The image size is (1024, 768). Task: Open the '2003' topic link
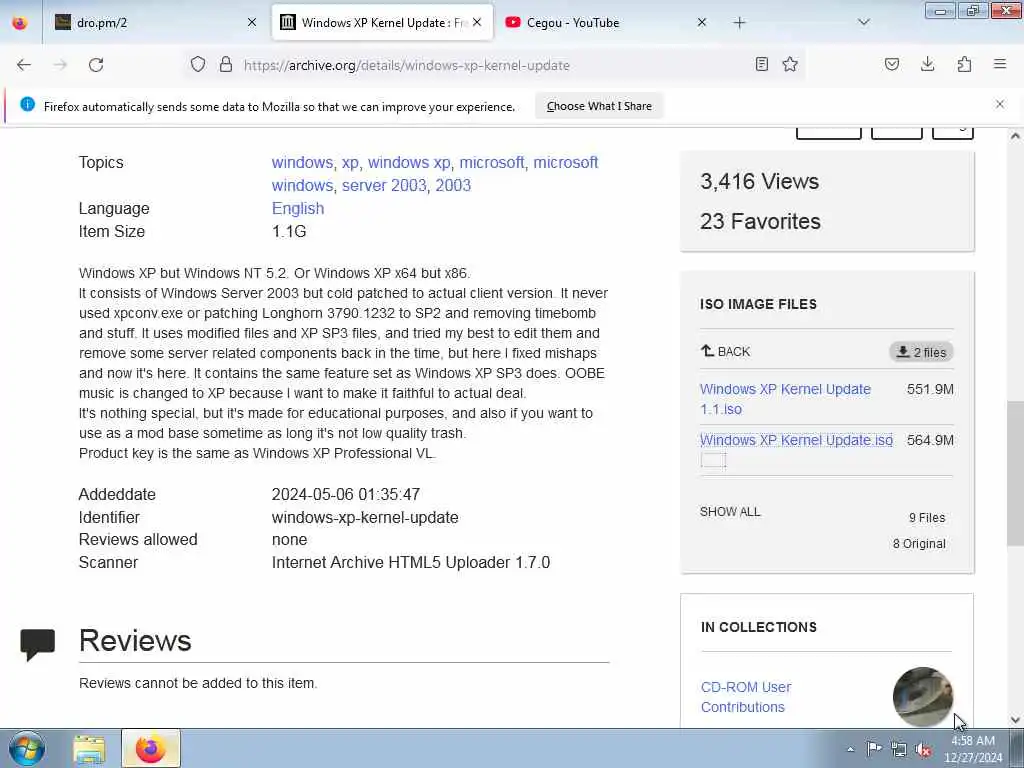tap(453, 185)
